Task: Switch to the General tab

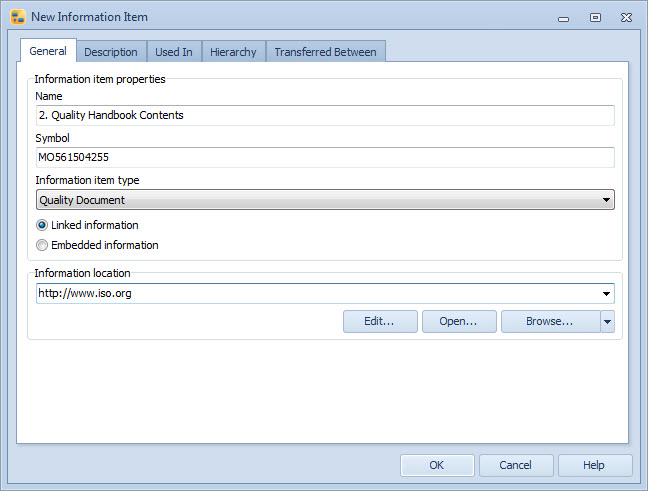Action: (x=48, y=52)
